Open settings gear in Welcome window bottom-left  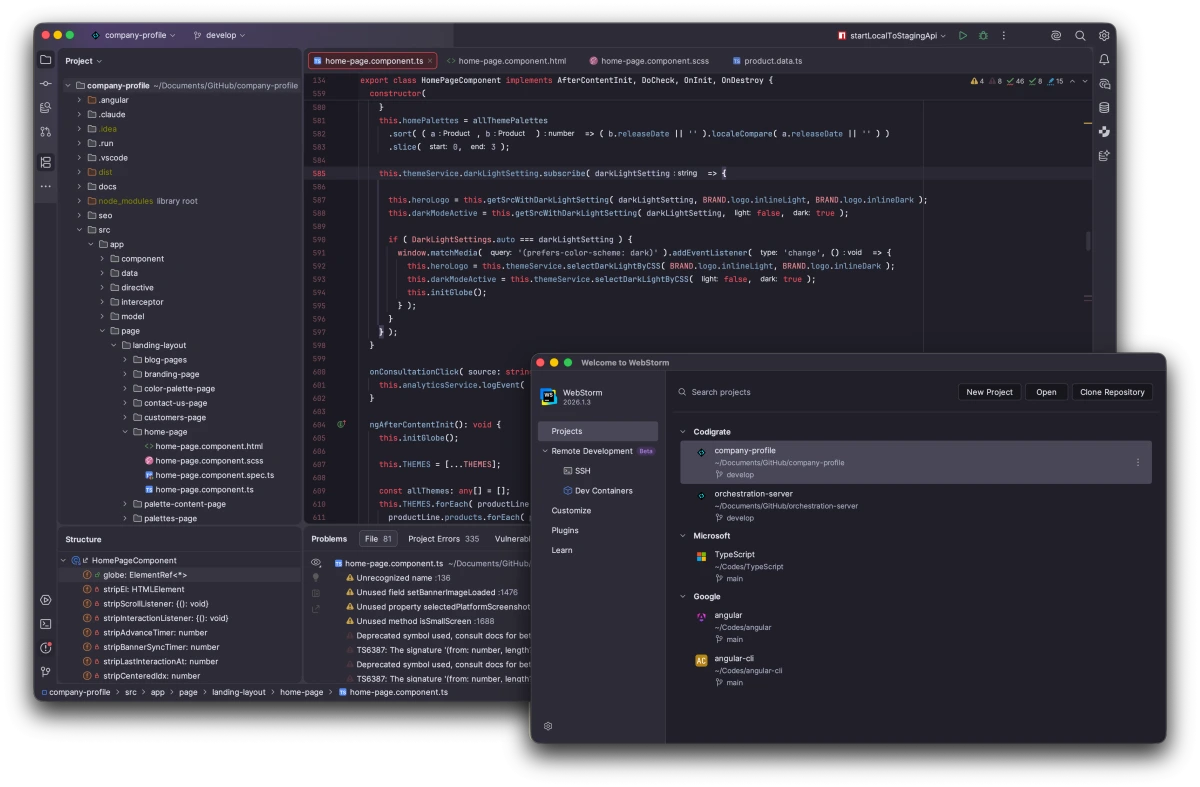coord(547,726)
